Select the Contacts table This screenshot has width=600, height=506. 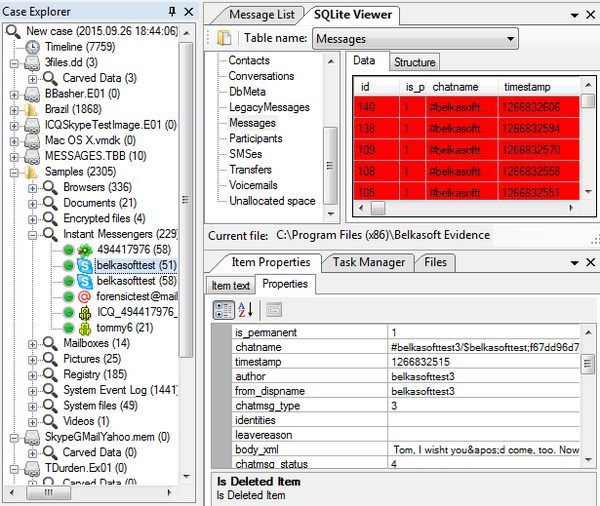tap(249, 60)
